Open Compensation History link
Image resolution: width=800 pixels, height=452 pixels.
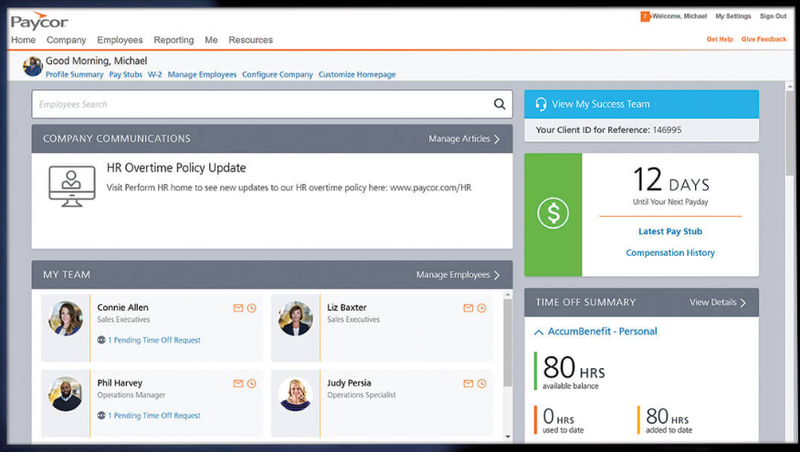pos(670,253)
